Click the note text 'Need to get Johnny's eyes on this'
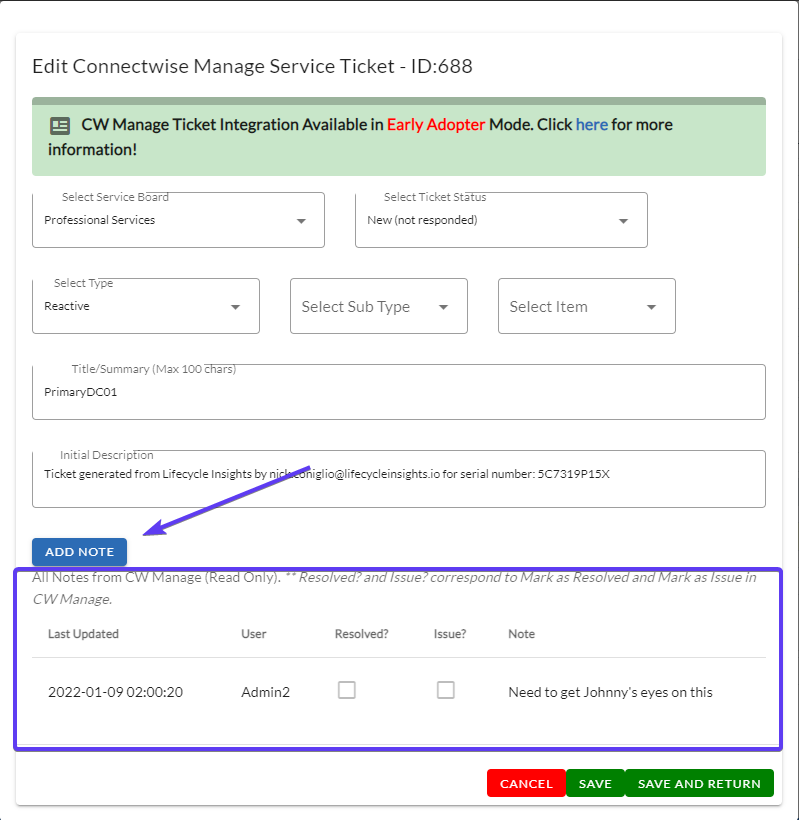Screen dimensions: 799x820 click(610, 692)
